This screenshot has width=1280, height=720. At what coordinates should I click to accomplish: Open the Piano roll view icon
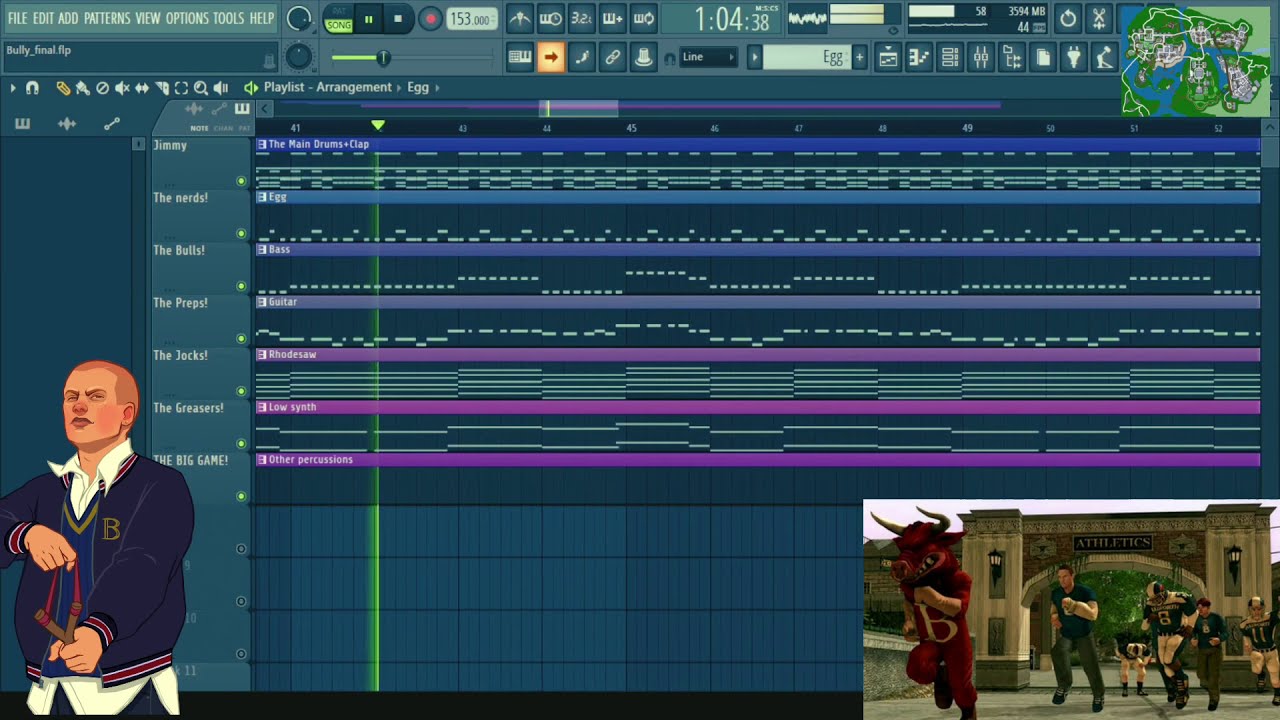(919, 57)
